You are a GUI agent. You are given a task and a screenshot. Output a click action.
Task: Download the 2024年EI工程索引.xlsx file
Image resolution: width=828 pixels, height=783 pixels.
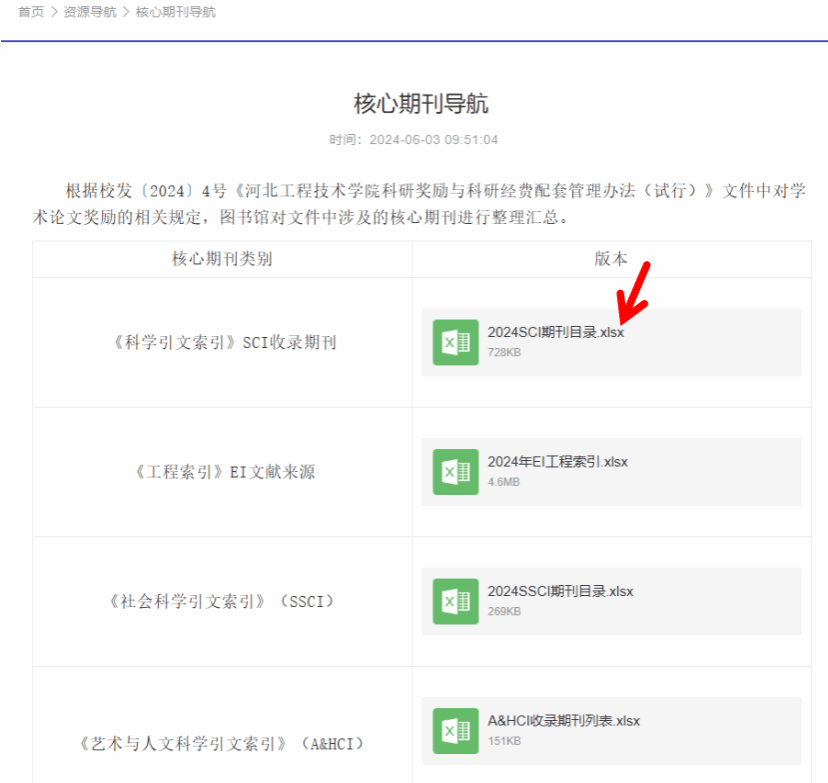pyautogui.click(x=558, y=462)
